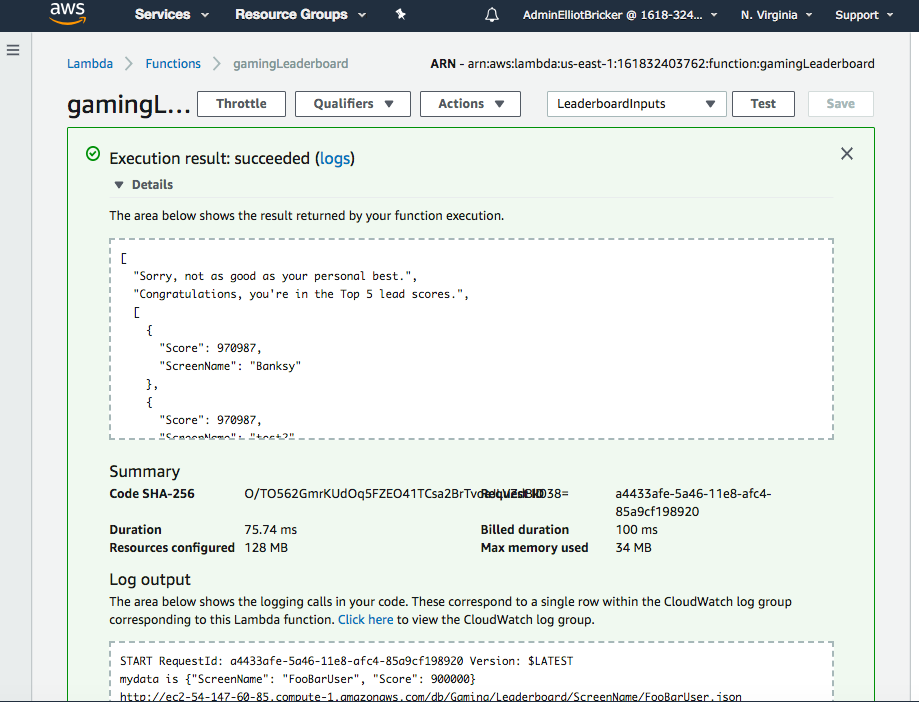
Task: Click the gamingLeaderboard breadcrumb text
Action: coord(291,63)
